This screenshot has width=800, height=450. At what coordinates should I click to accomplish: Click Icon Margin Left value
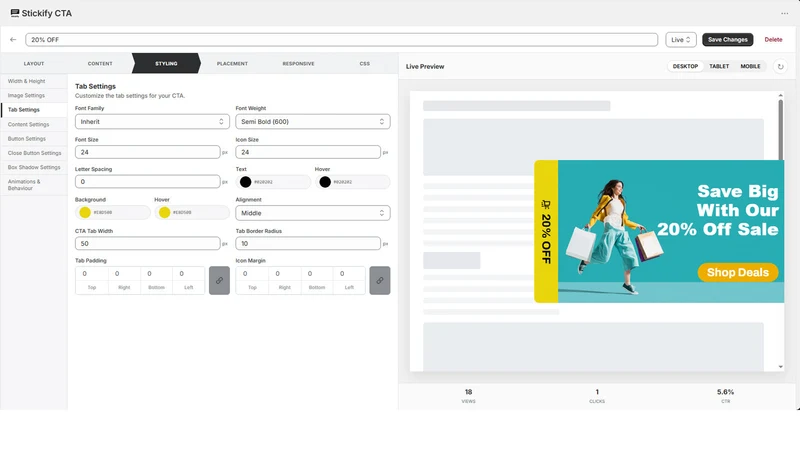349,274
